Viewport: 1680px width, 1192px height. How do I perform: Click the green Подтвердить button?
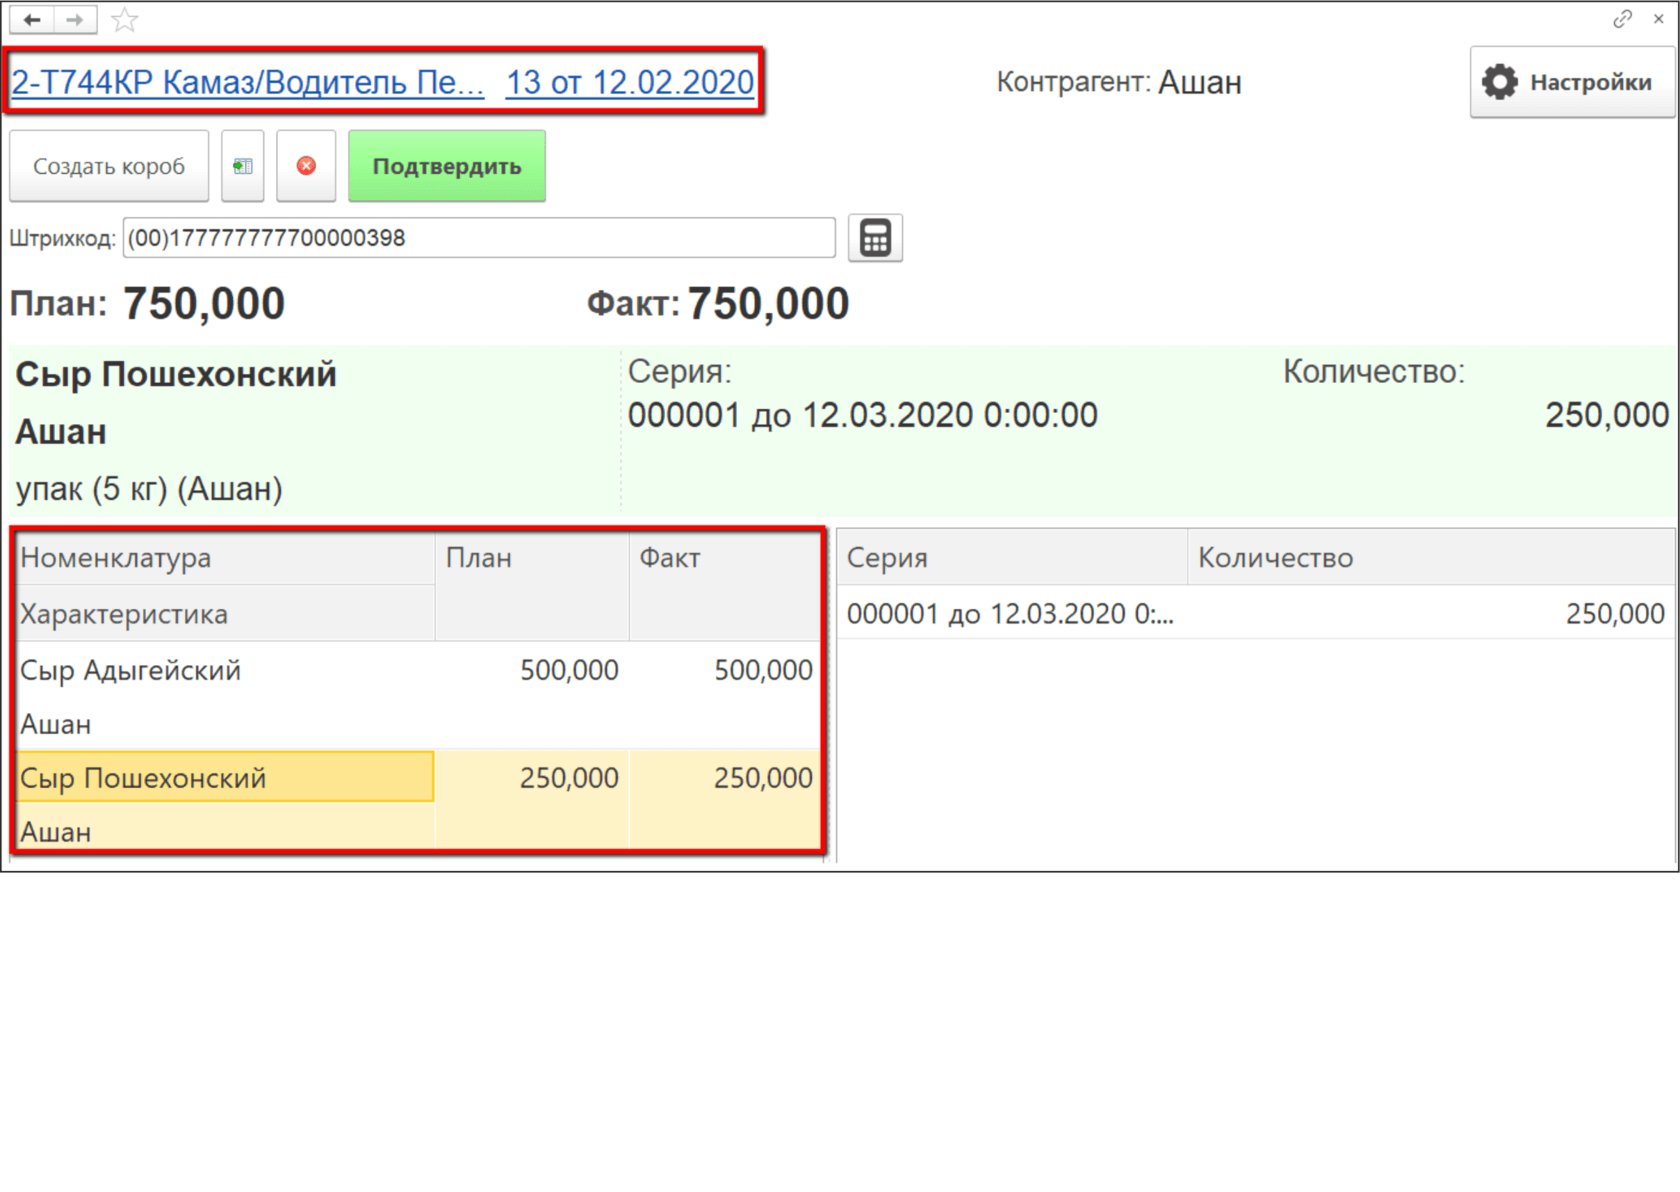point(447,166)
